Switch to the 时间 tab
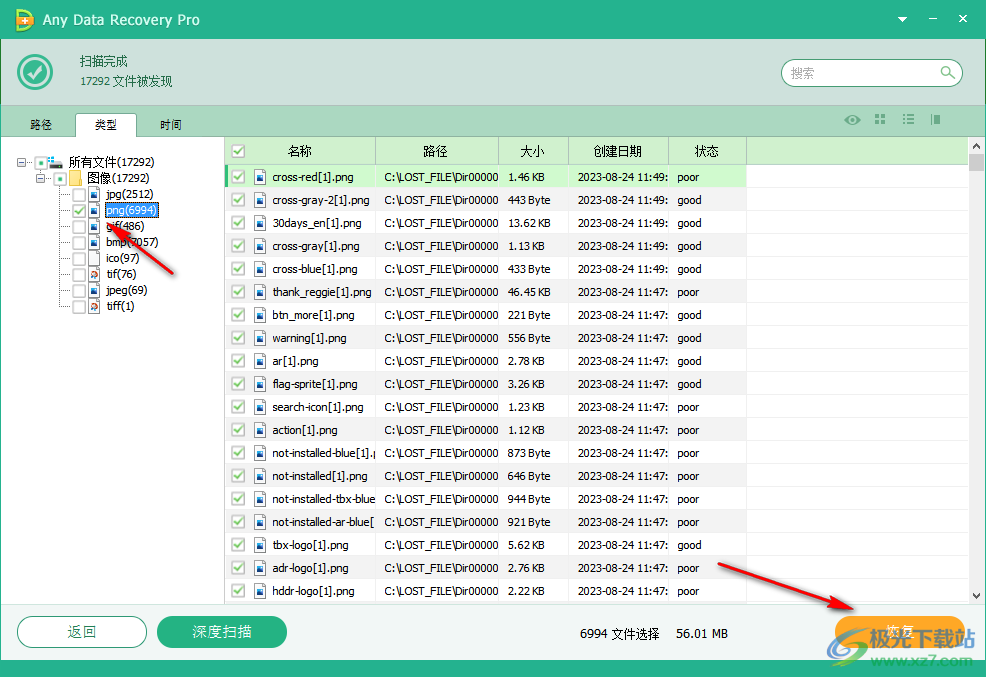The image size is (986, 677). point(170,125)
